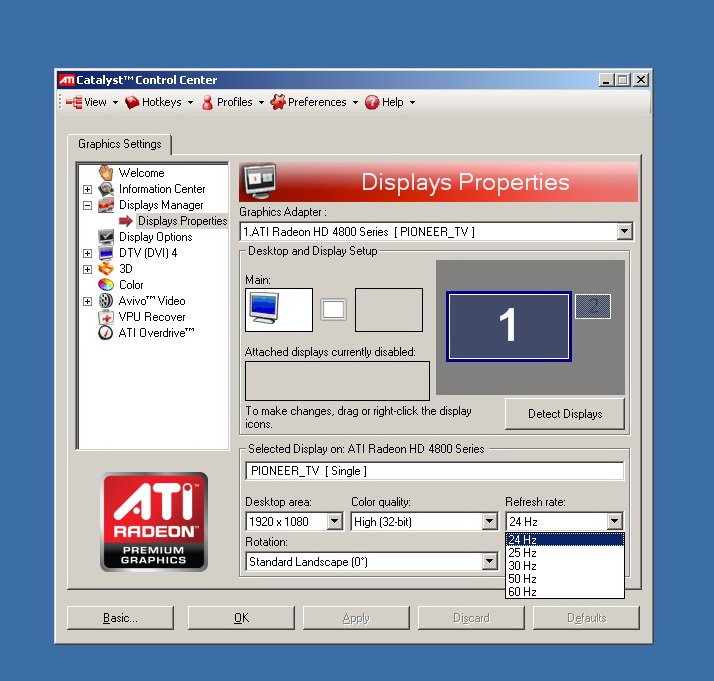The width and height of the screenshot is (714, 681).
Task: Choose 24 Hz refresh rate option
Action: (x=565, y=540)
